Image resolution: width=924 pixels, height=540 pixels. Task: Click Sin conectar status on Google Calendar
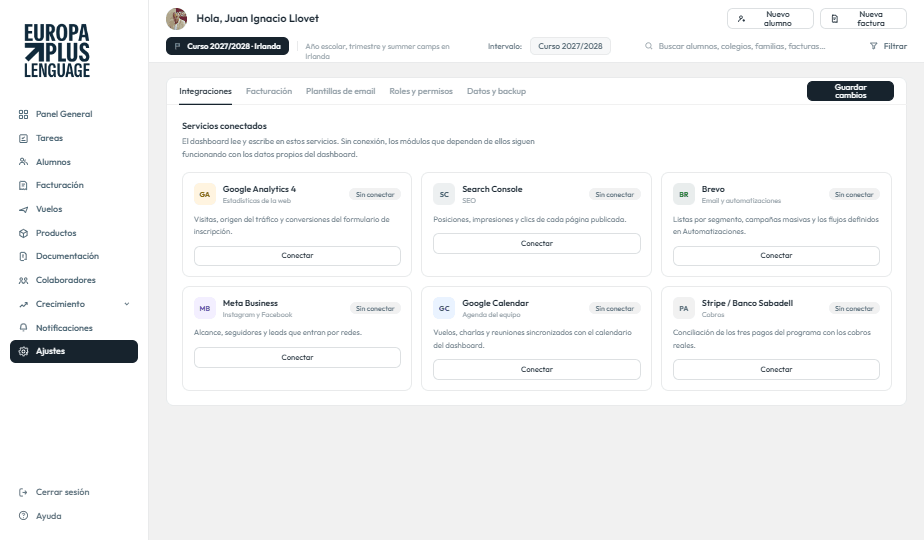pos(615,308)
